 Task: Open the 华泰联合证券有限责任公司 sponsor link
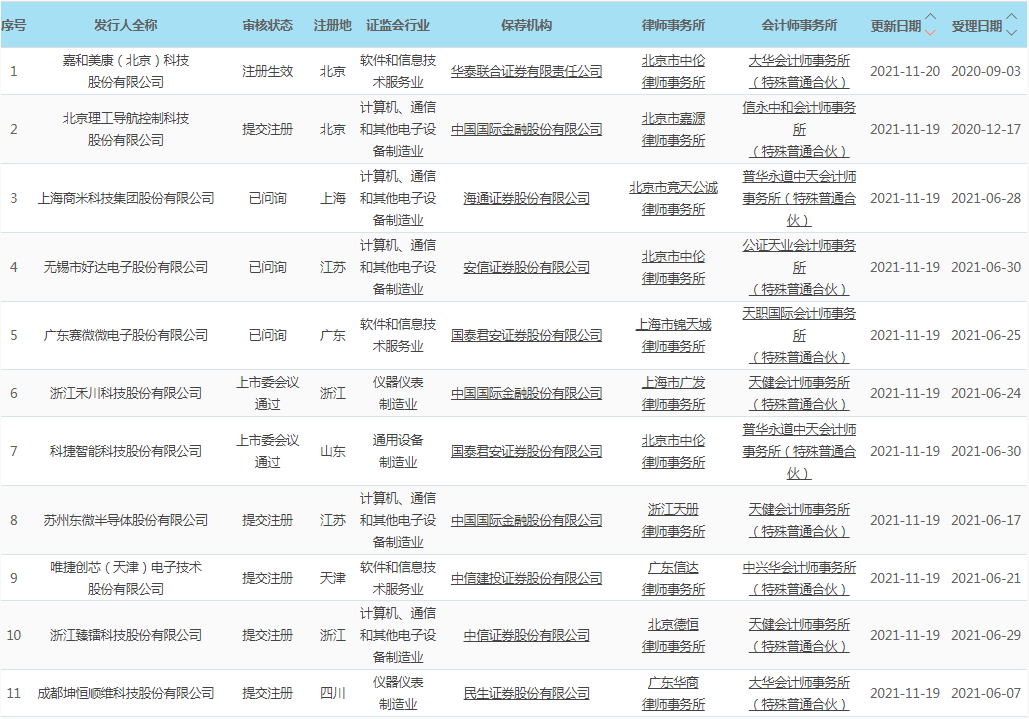click(526, 71)
